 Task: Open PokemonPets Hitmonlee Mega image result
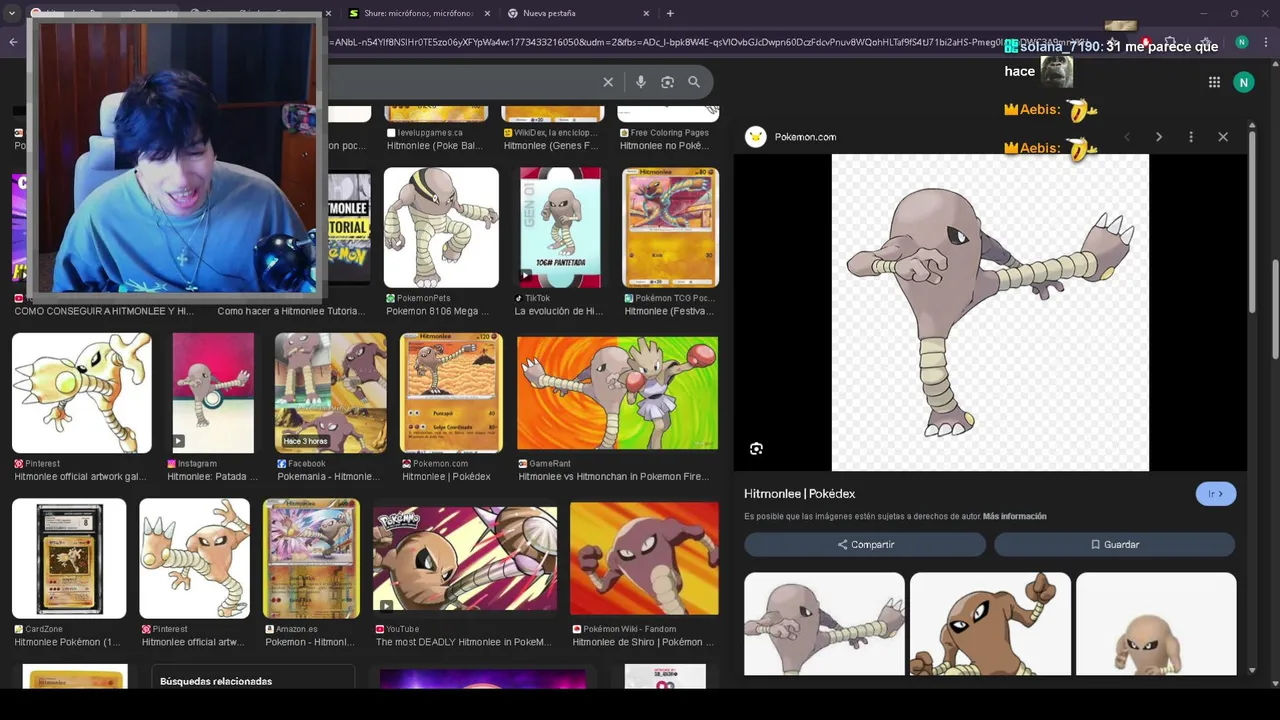tap(441, 228)
